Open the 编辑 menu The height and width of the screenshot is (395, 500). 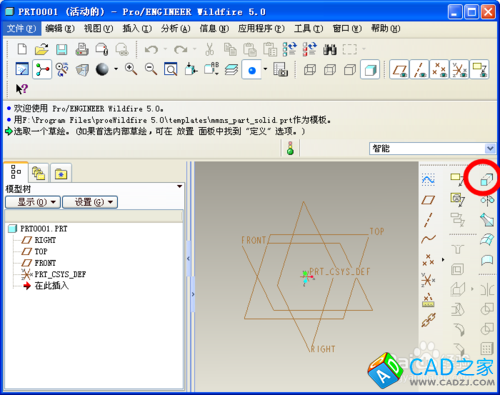click(60, 29)
